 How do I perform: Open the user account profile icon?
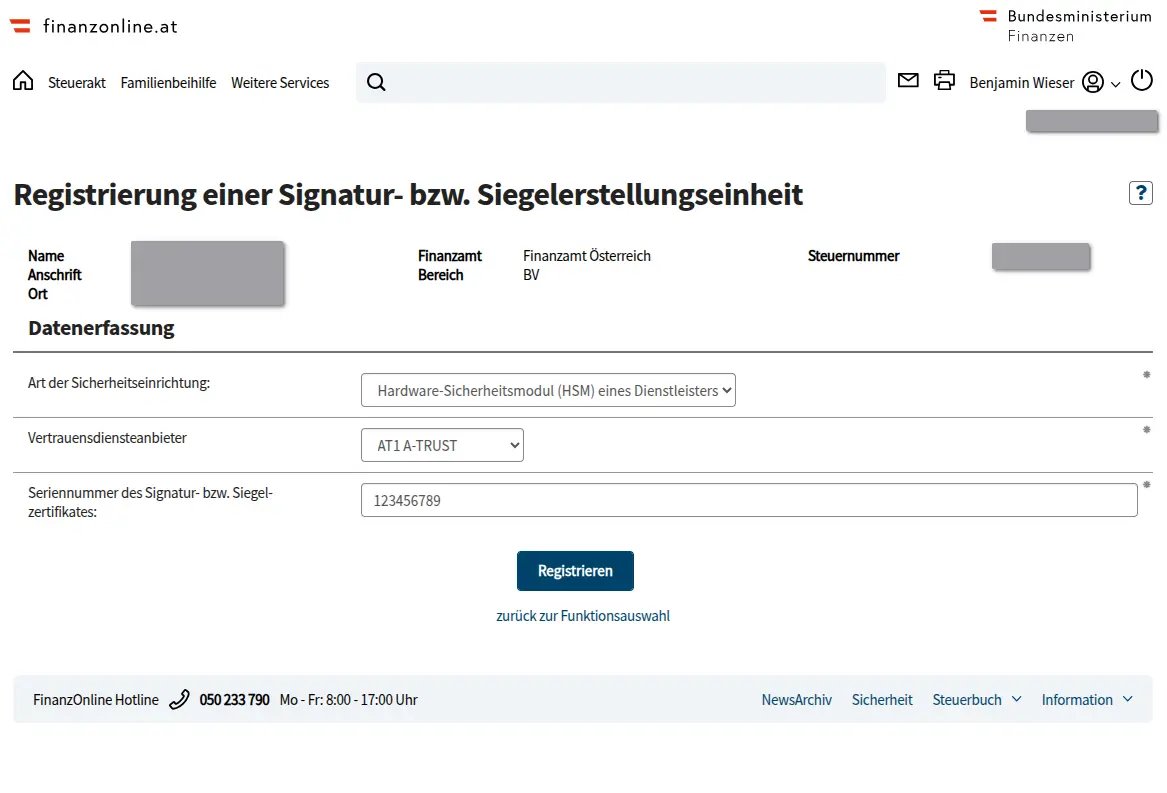click(x=1095, y=84)
